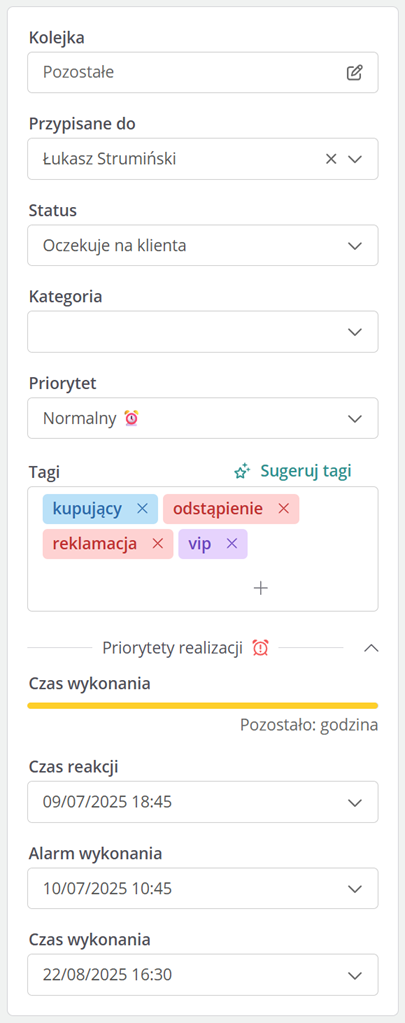405x1023 pixels.
Task: Click the edit pencil icon in Kolejka
Action: click(x=354, y=72)
